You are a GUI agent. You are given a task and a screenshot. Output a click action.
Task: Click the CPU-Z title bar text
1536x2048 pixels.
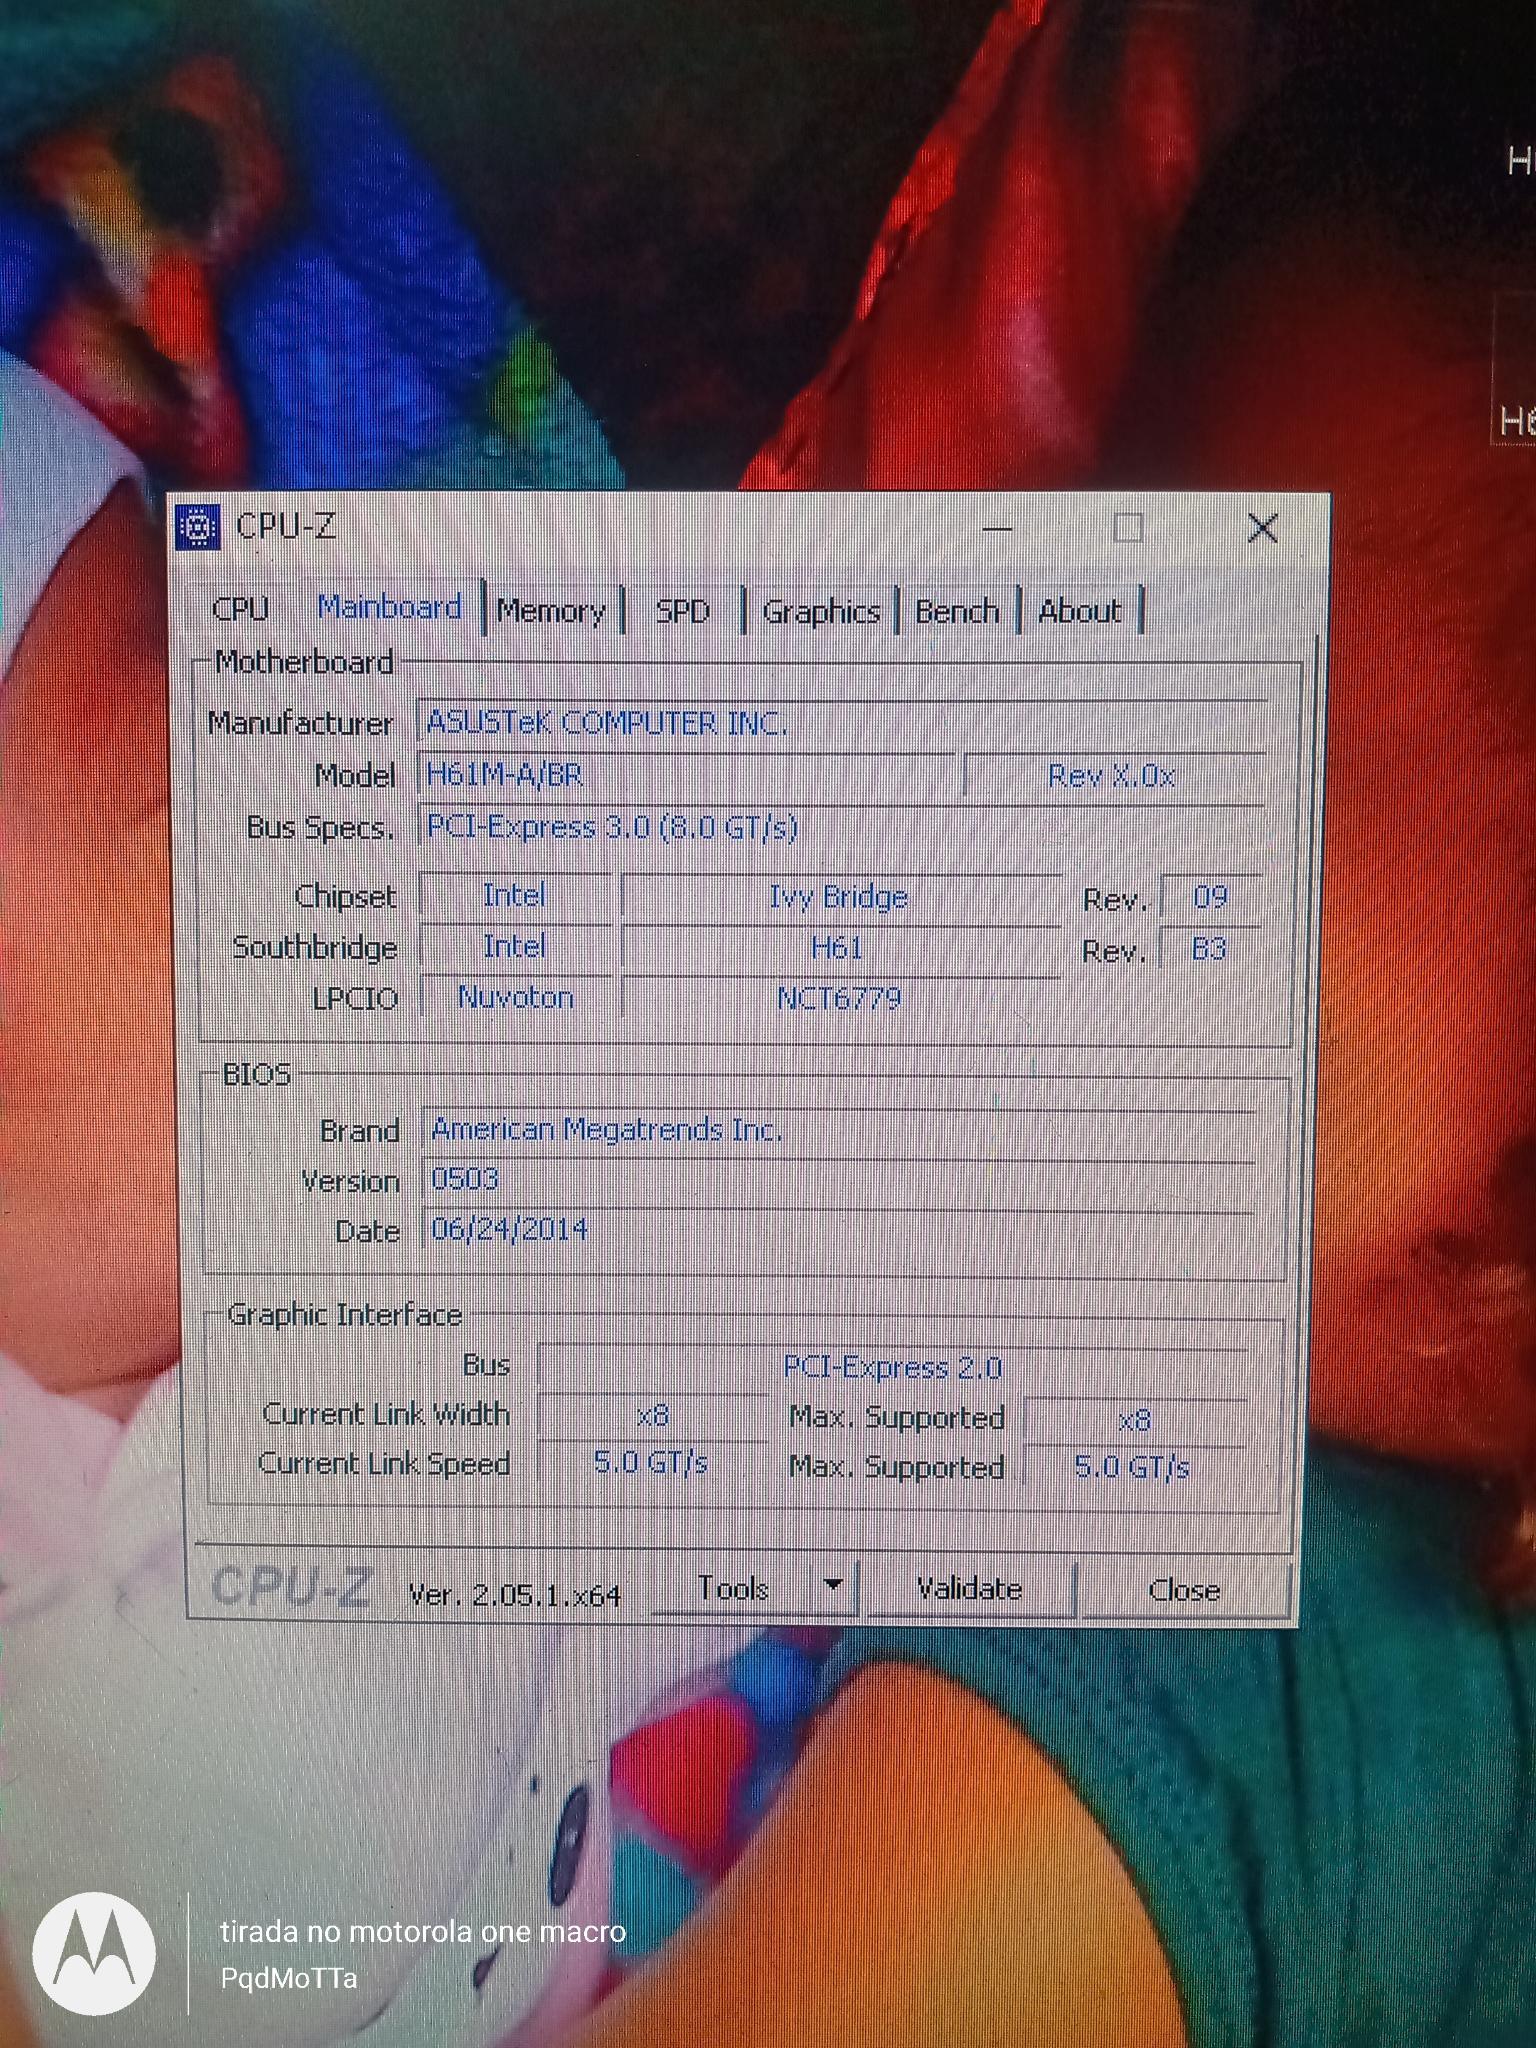click(x=286, y=526)
